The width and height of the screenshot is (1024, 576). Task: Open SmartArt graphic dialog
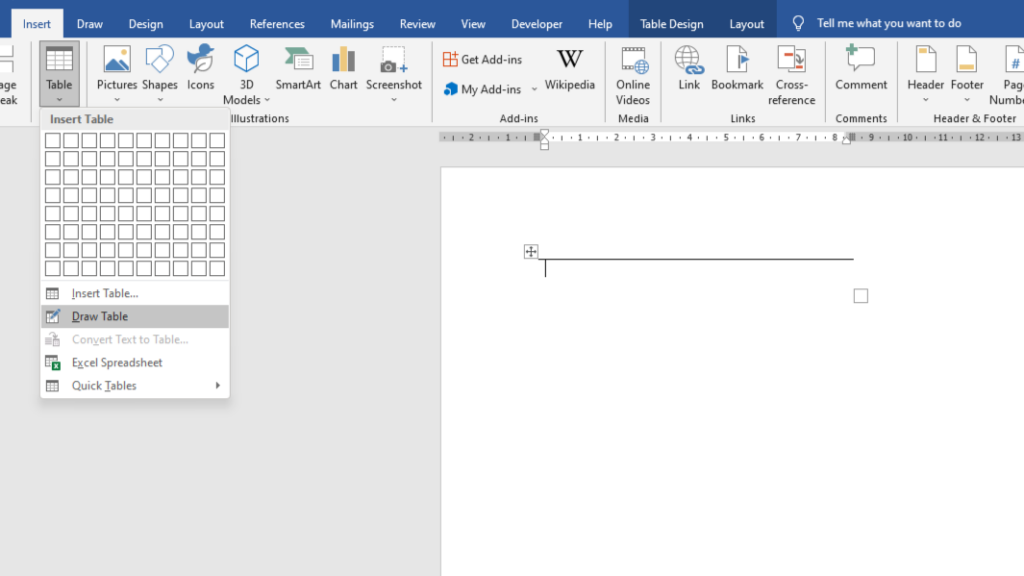pyautogui.click(x=298, y=69)
